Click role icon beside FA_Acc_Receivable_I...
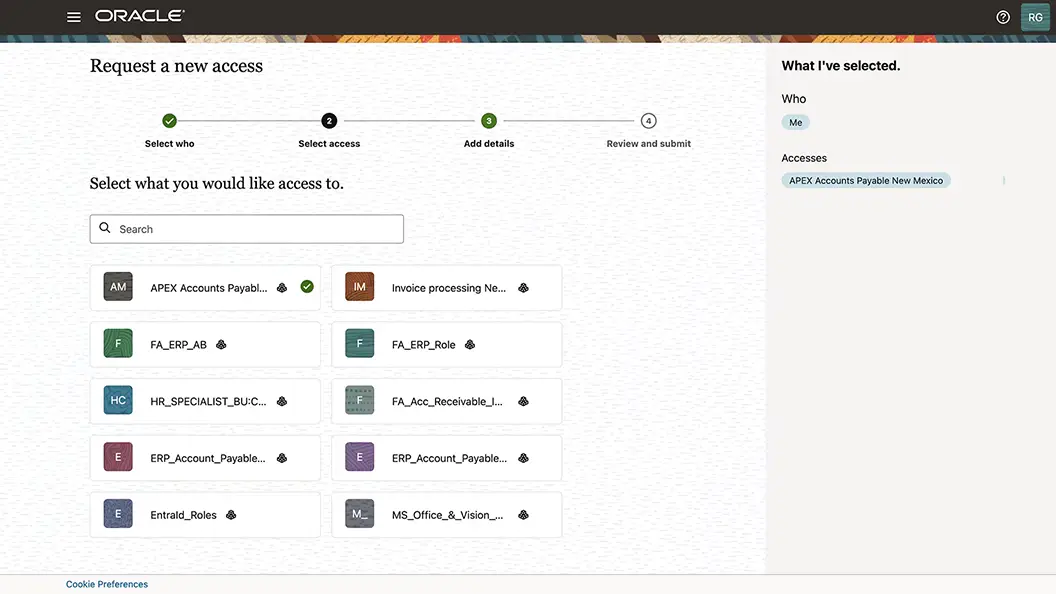Viewport: 1056px width, 594px height. coord(523,401)
